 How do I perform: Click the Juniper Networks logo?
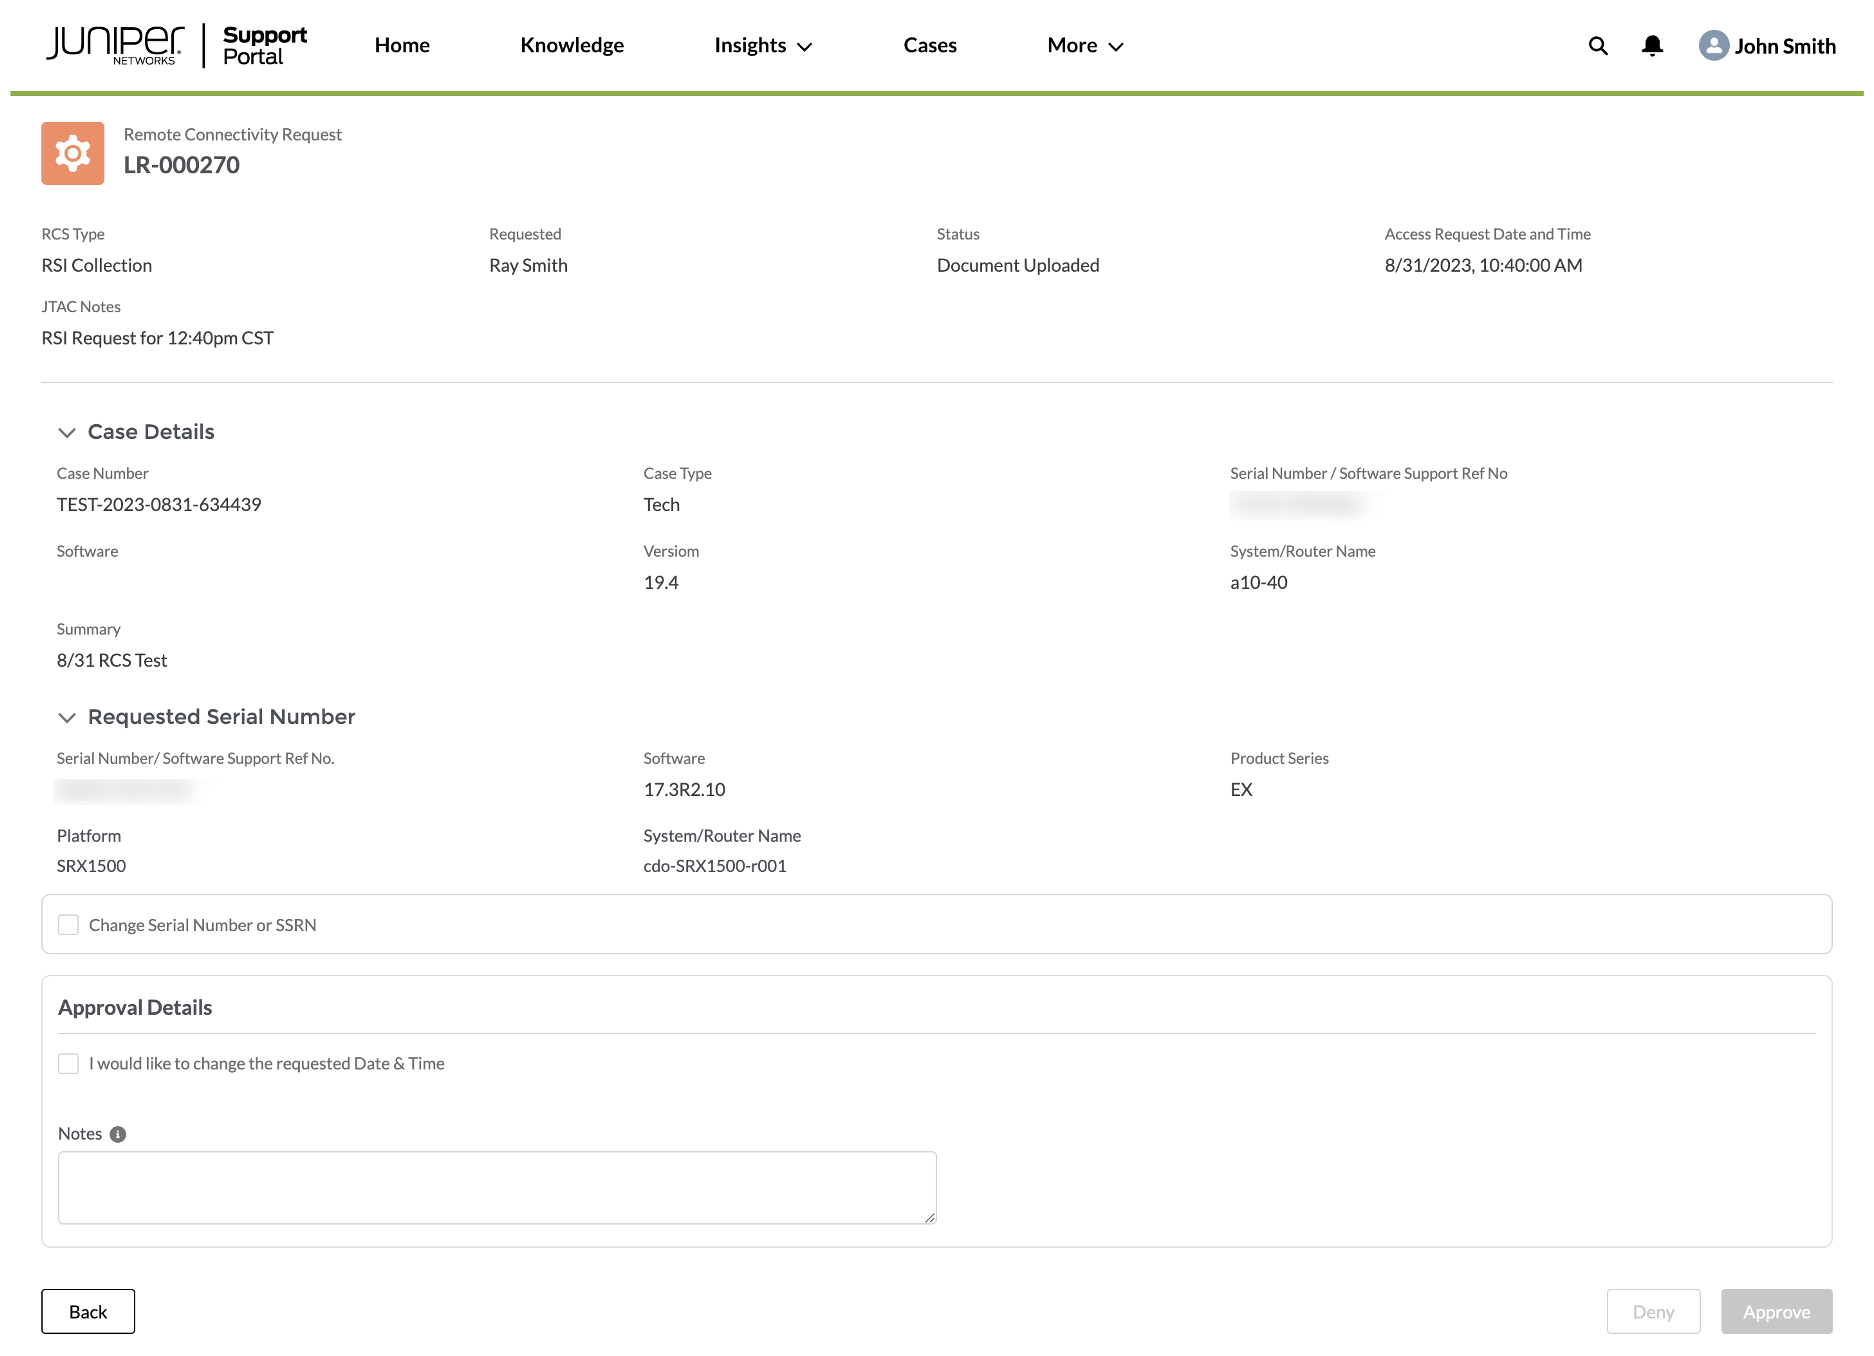tap(112, 41)
